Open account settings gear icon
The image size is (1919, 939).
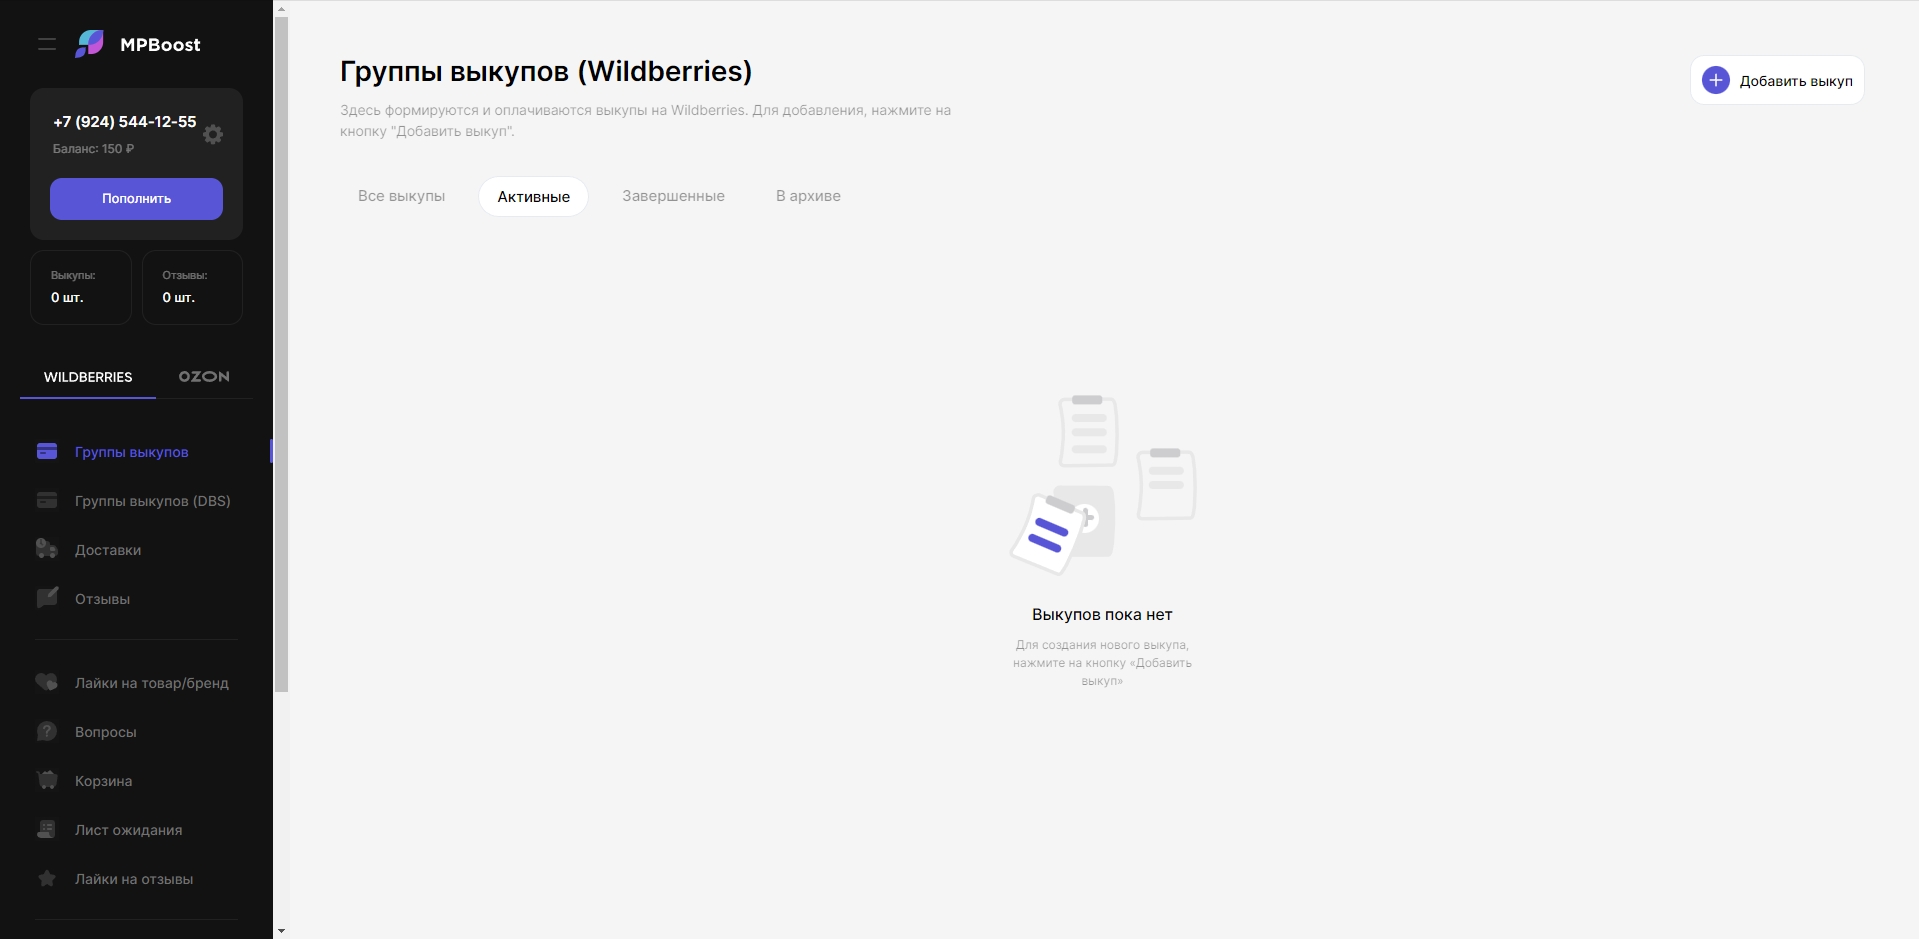(213, 134)
